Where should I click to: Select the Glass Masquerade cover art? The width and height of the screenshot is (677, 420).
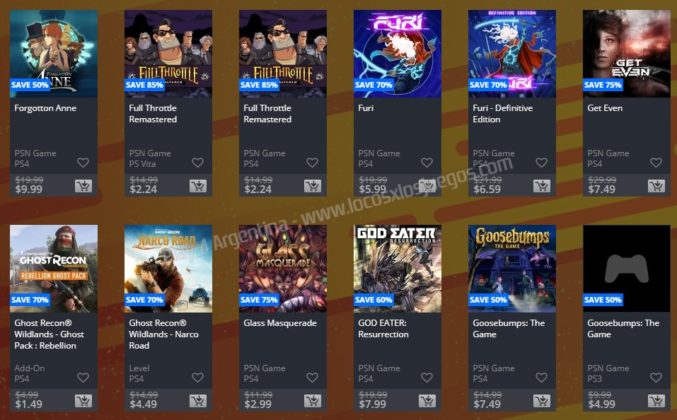pyautogui.click(x=283, y=268)
